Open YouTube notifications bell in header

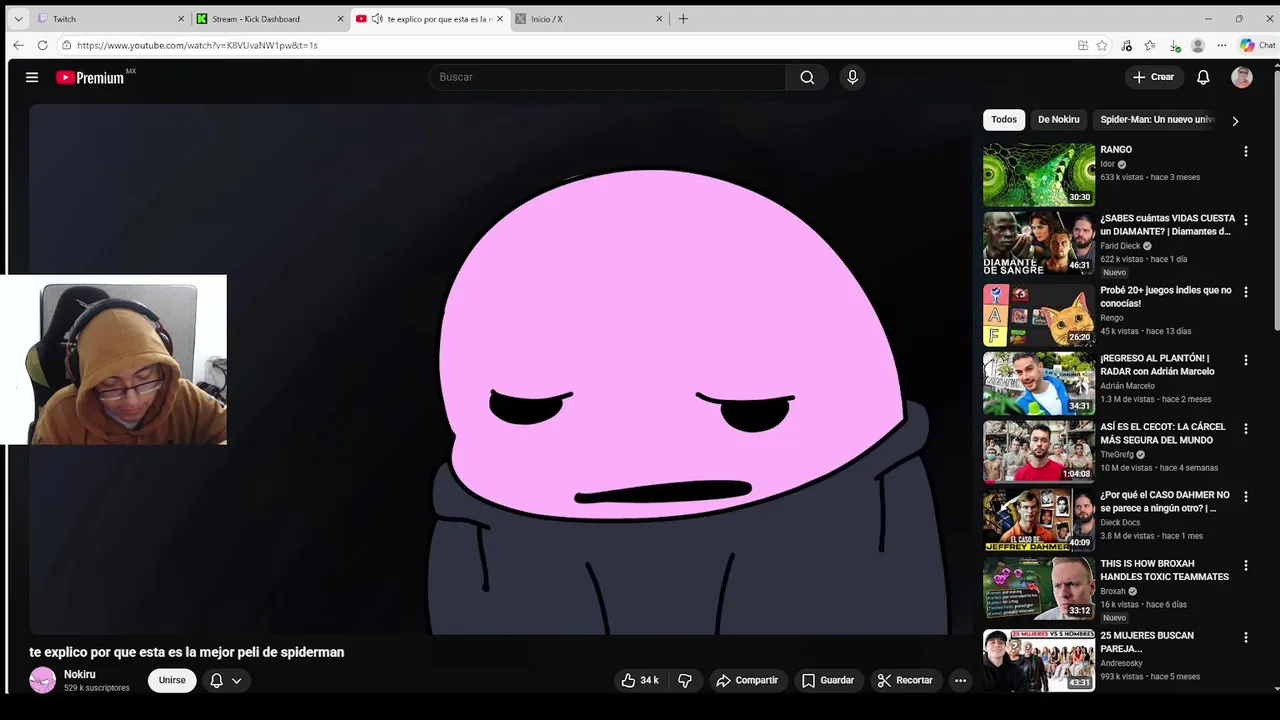pos(1203,77)
